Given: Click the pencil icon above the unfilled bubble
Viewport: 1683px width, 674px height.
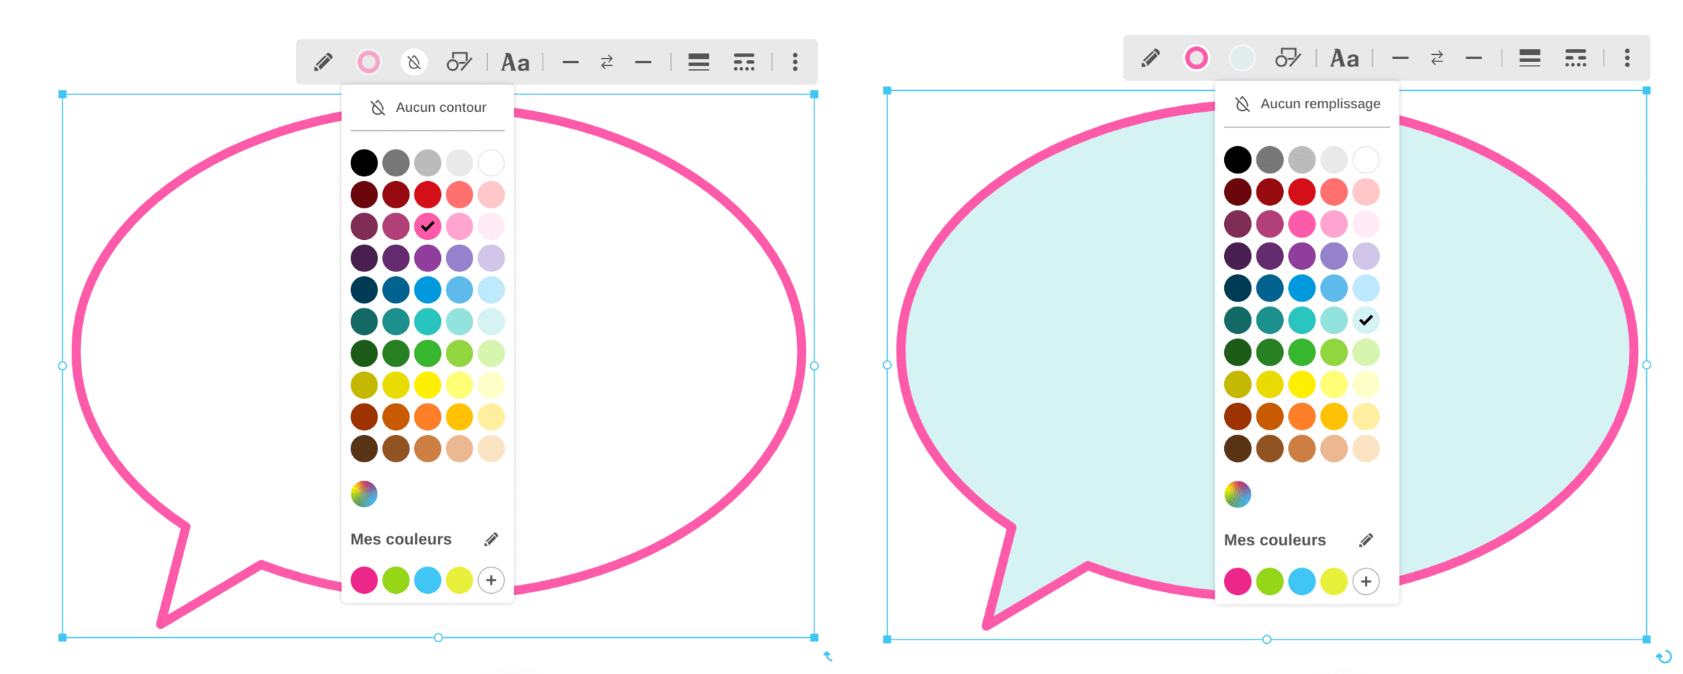Looking at the screenshot, I should (x=323, y=62).
